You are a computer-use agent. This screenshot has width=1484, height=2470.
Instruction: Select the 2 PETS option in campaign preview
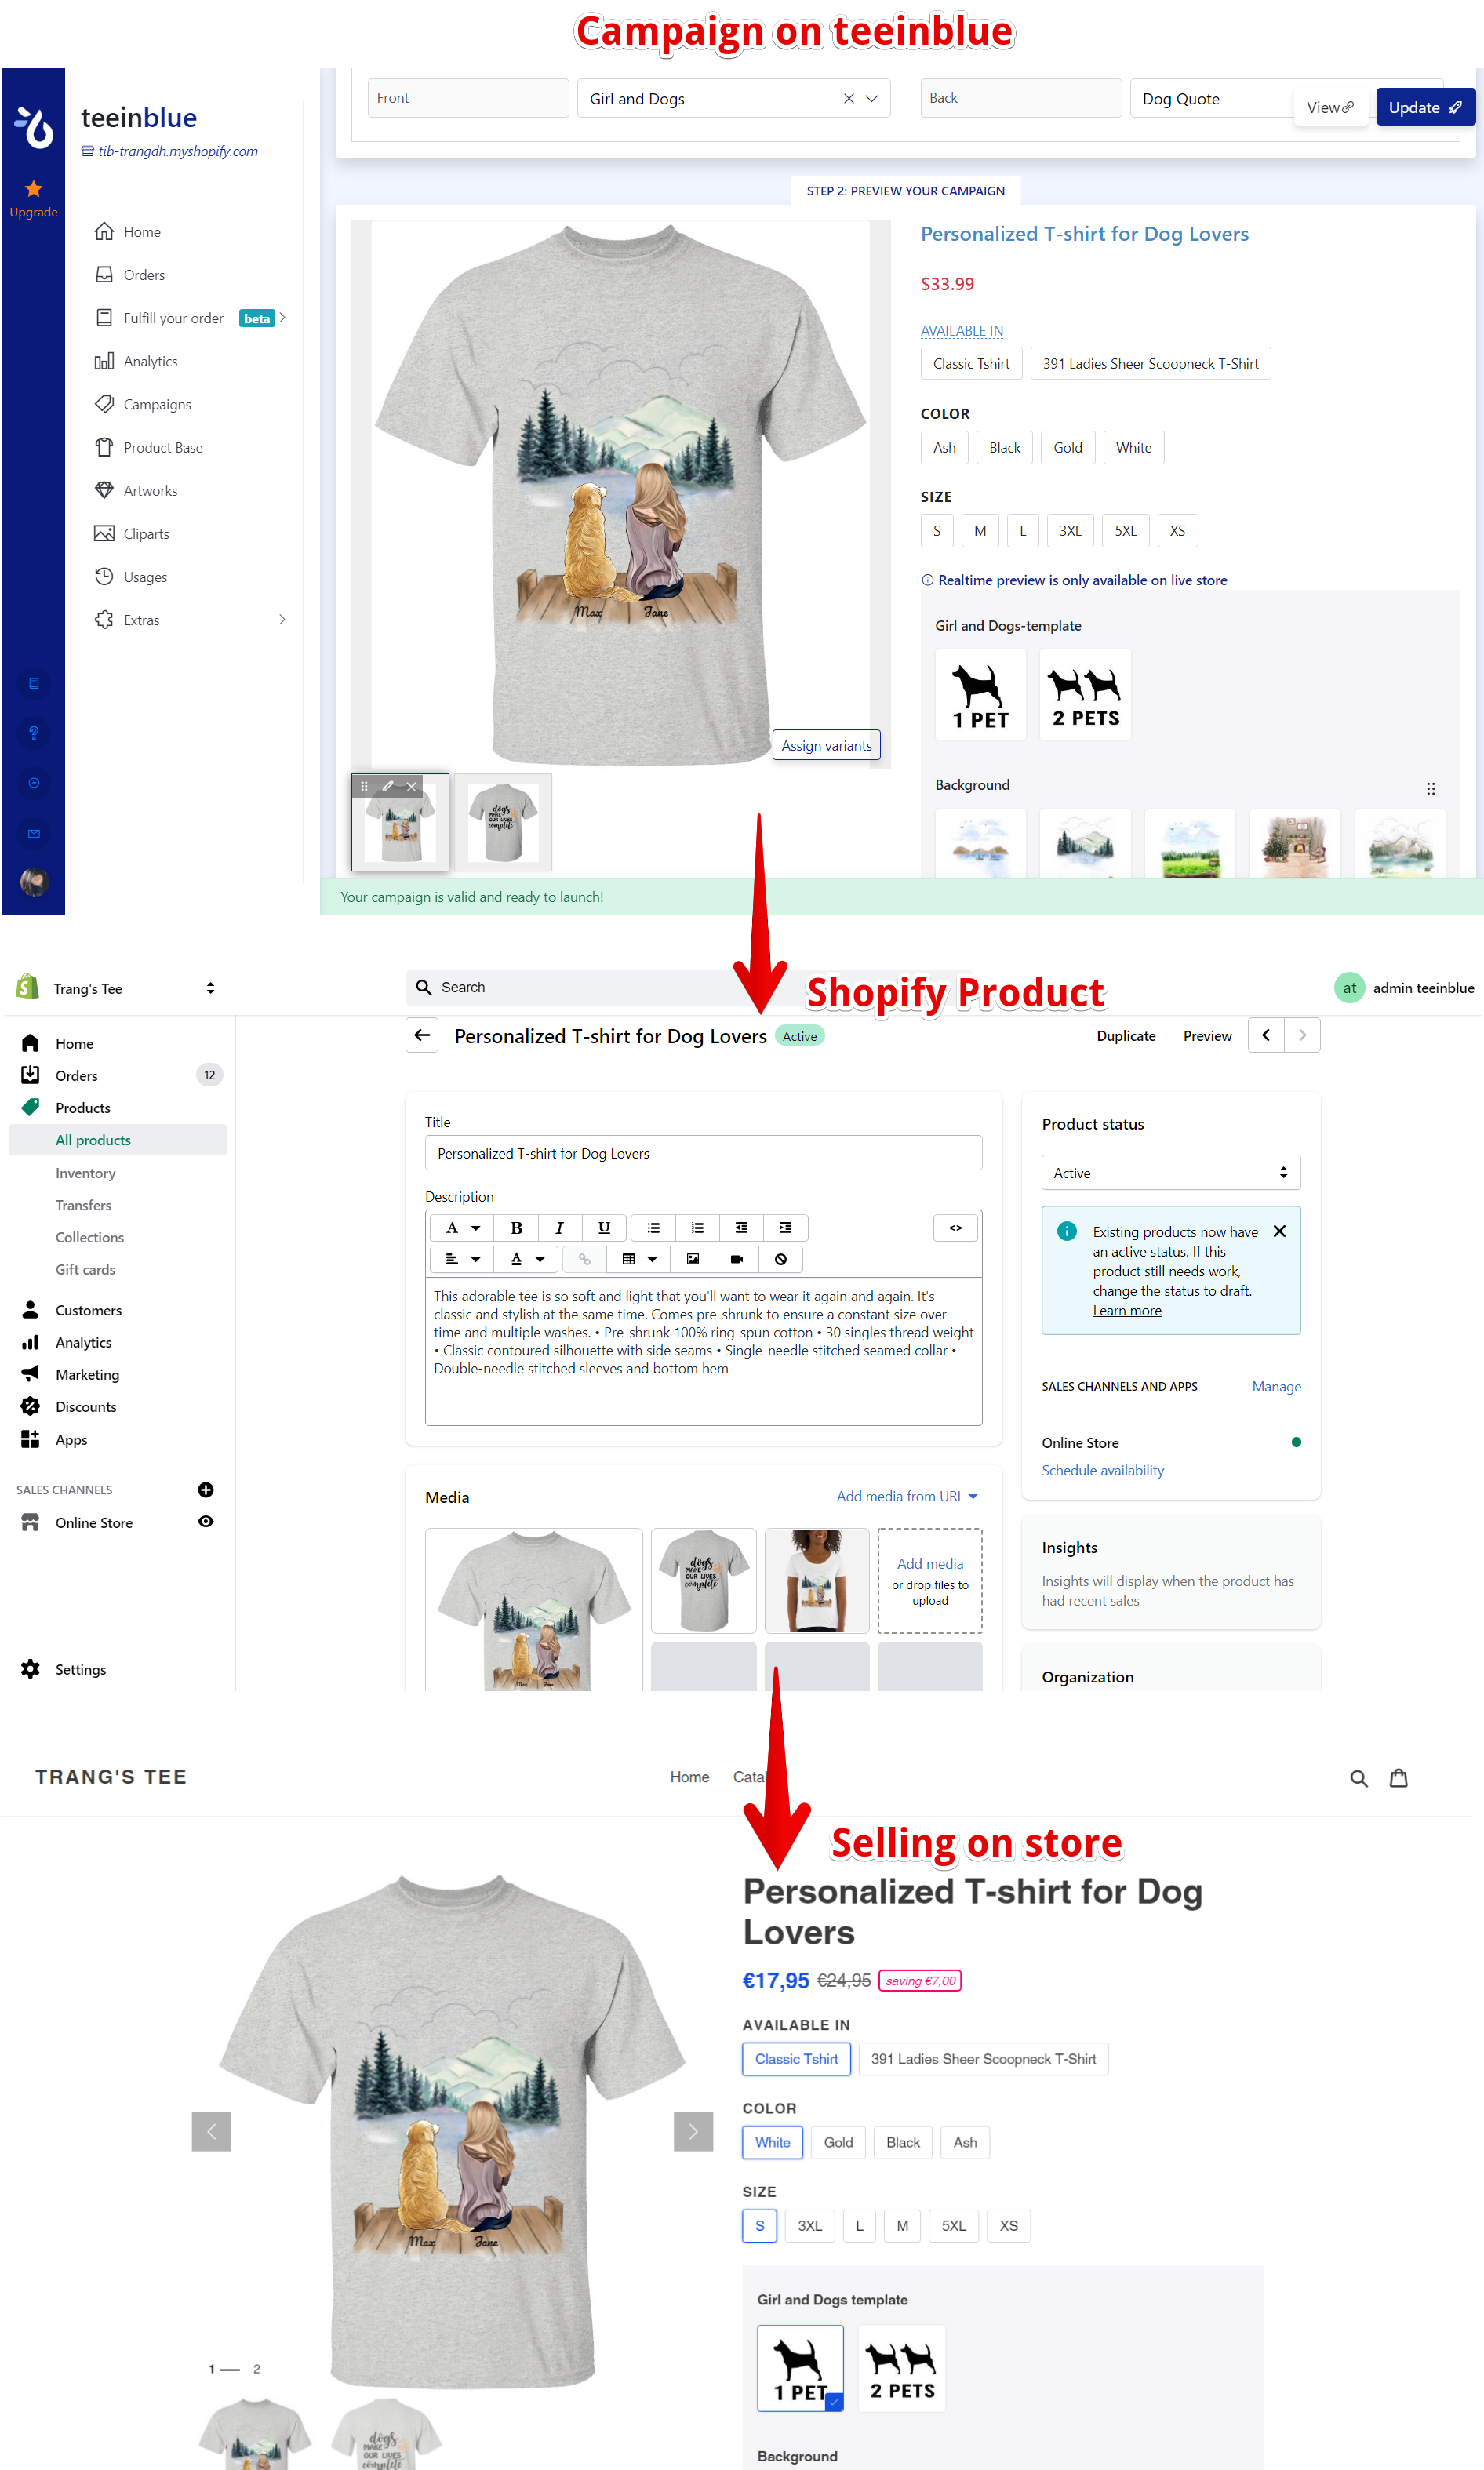pyautogui.click(x=1085, y=695)
